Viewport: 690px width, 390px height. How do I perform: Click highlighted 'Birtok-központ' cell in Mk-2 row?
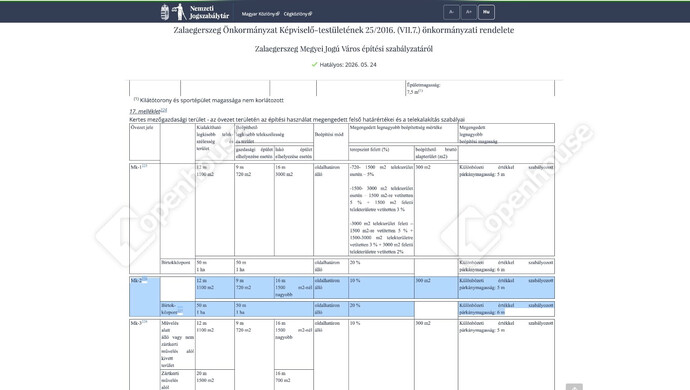click(178, 309)
